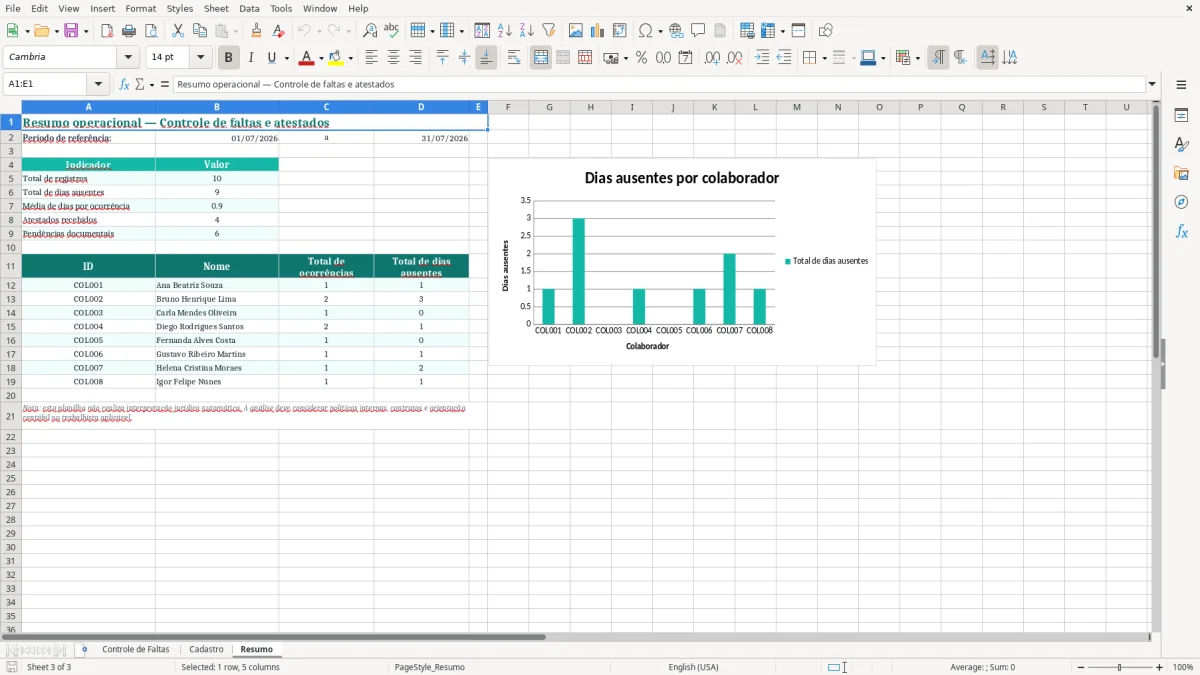Click Sort Ascending icon
Viewport: 1200px width, 675px height.
tap(505, 31)
